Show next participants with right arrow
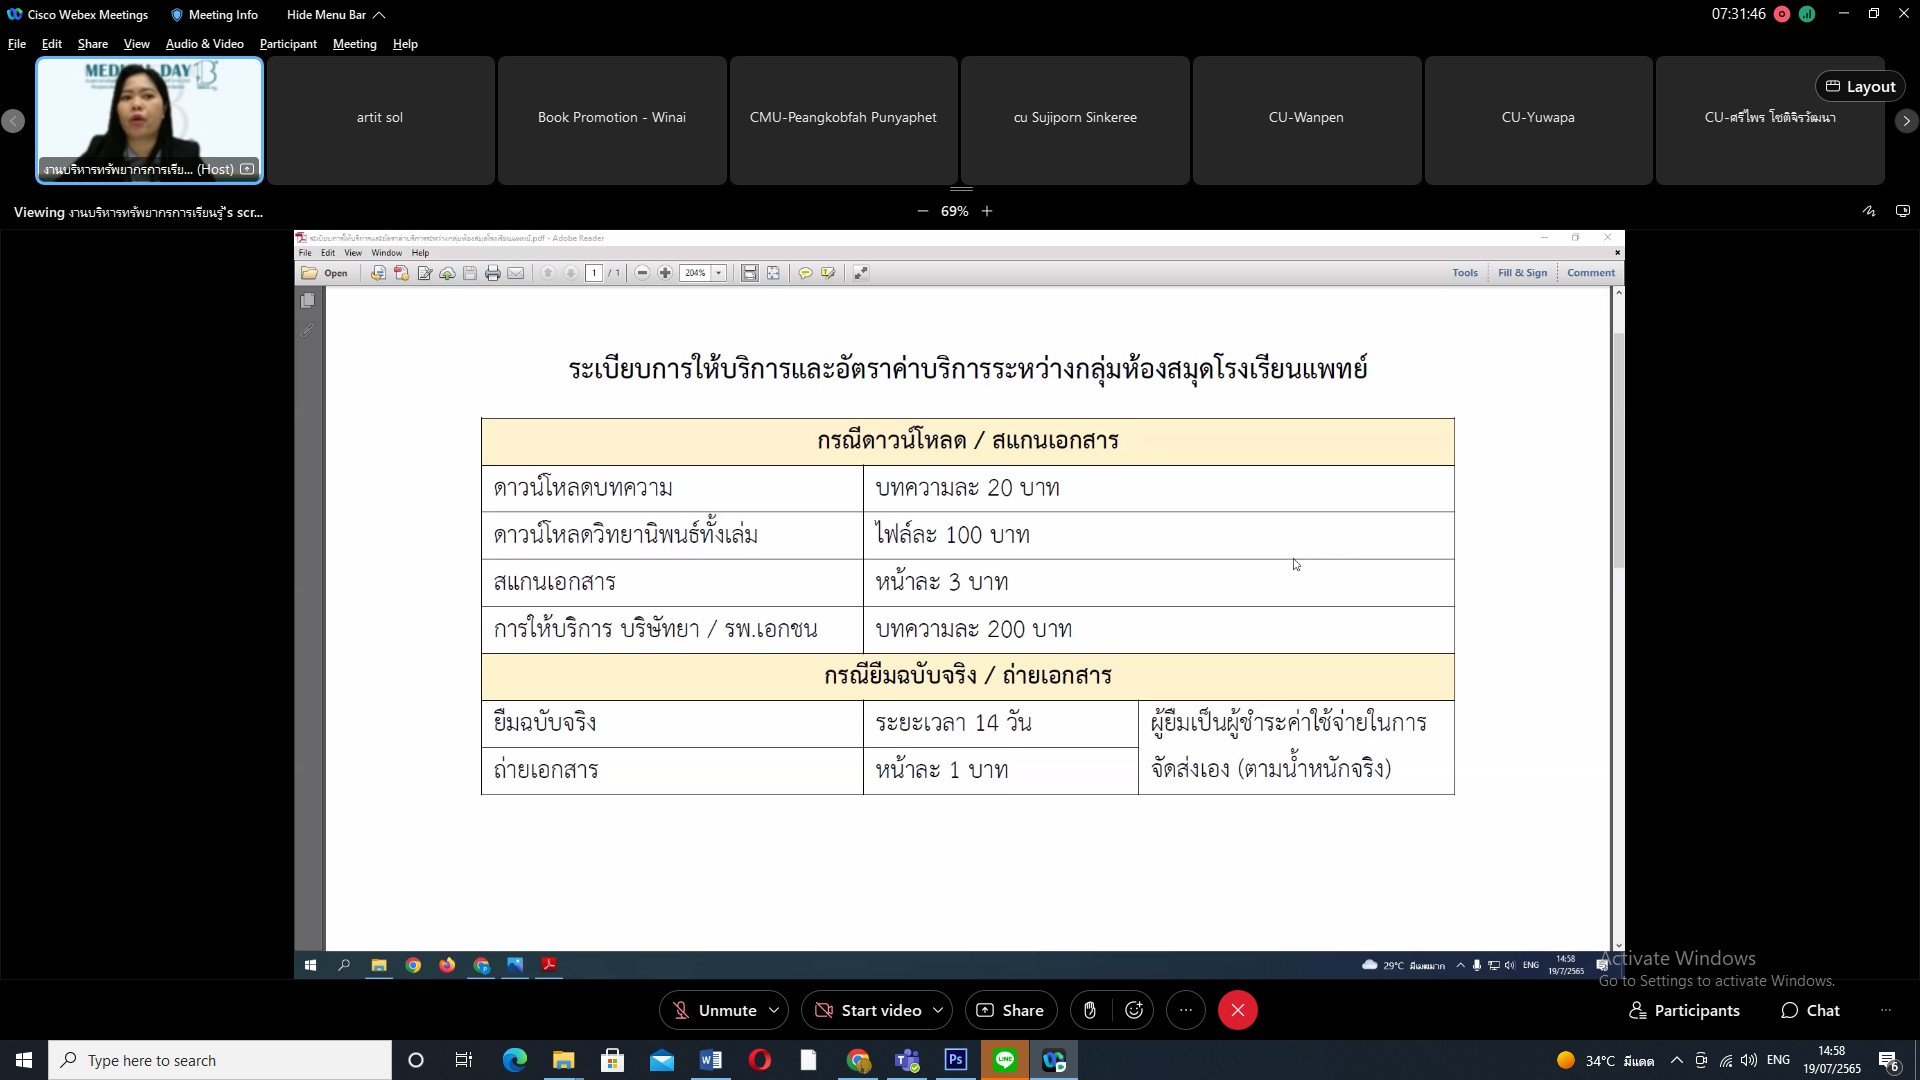 (1906, 121)
